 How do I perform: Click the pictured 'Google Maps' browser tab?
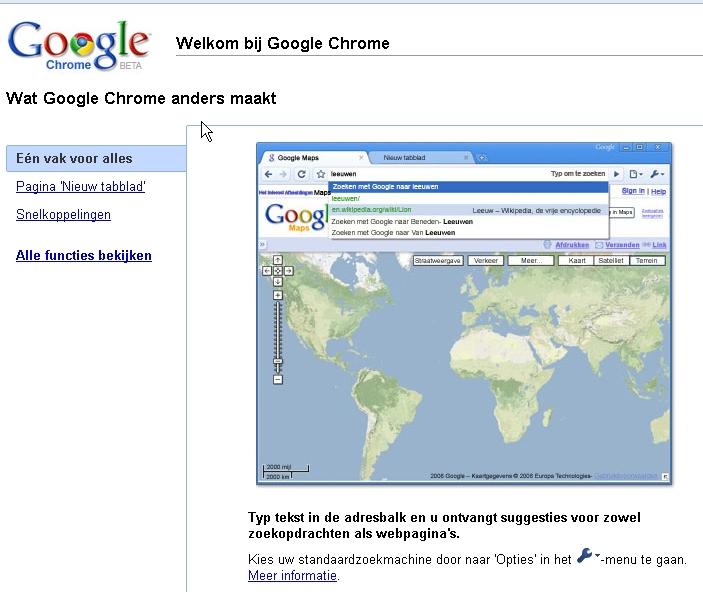pyautogui.click(x=314, y=158)
